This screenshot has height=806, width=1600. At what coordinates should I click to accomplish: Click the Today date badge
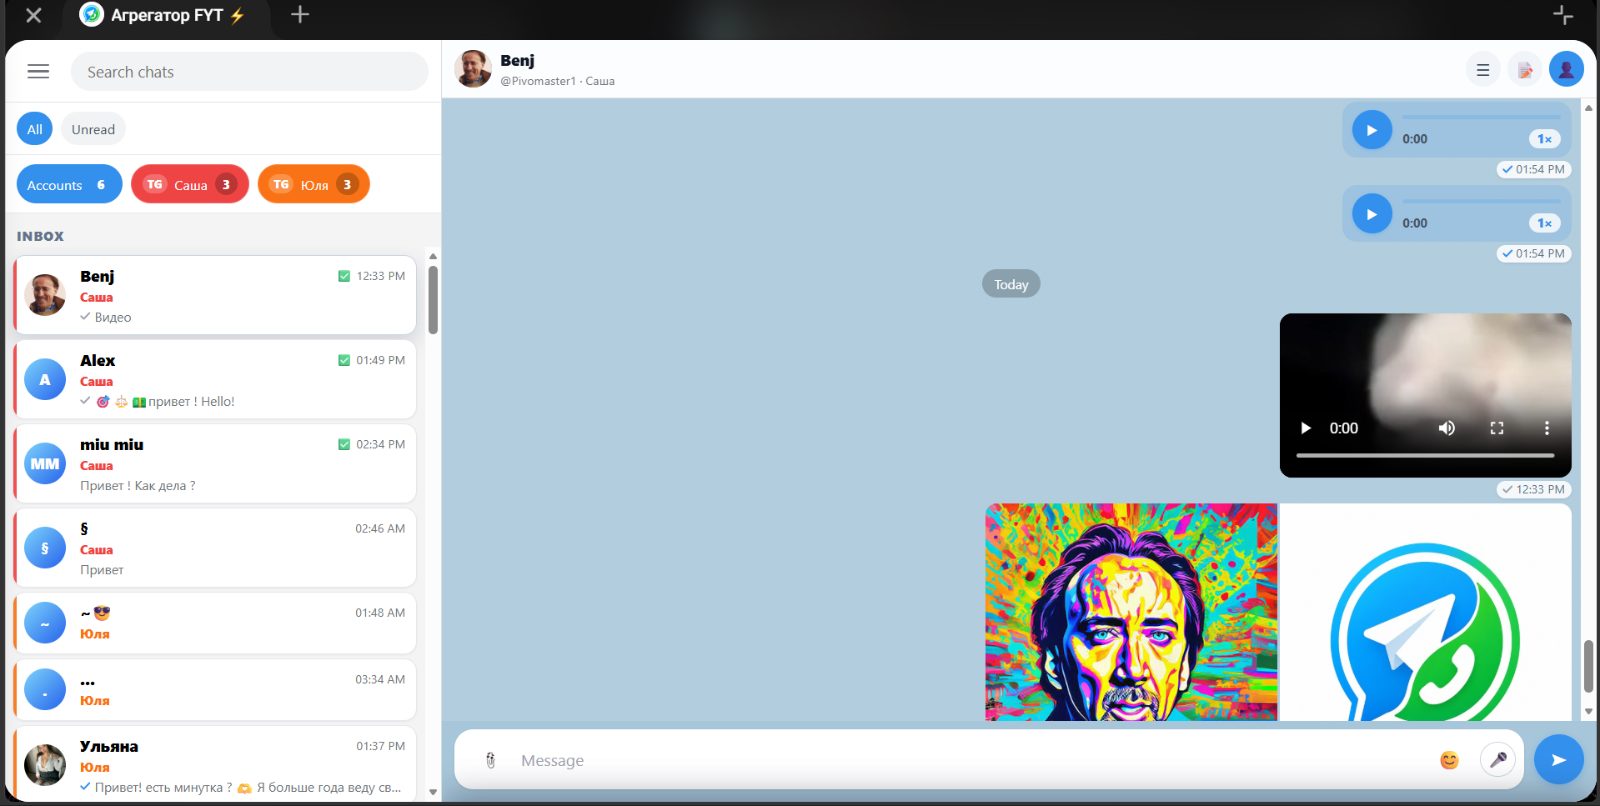point(1011,284)
